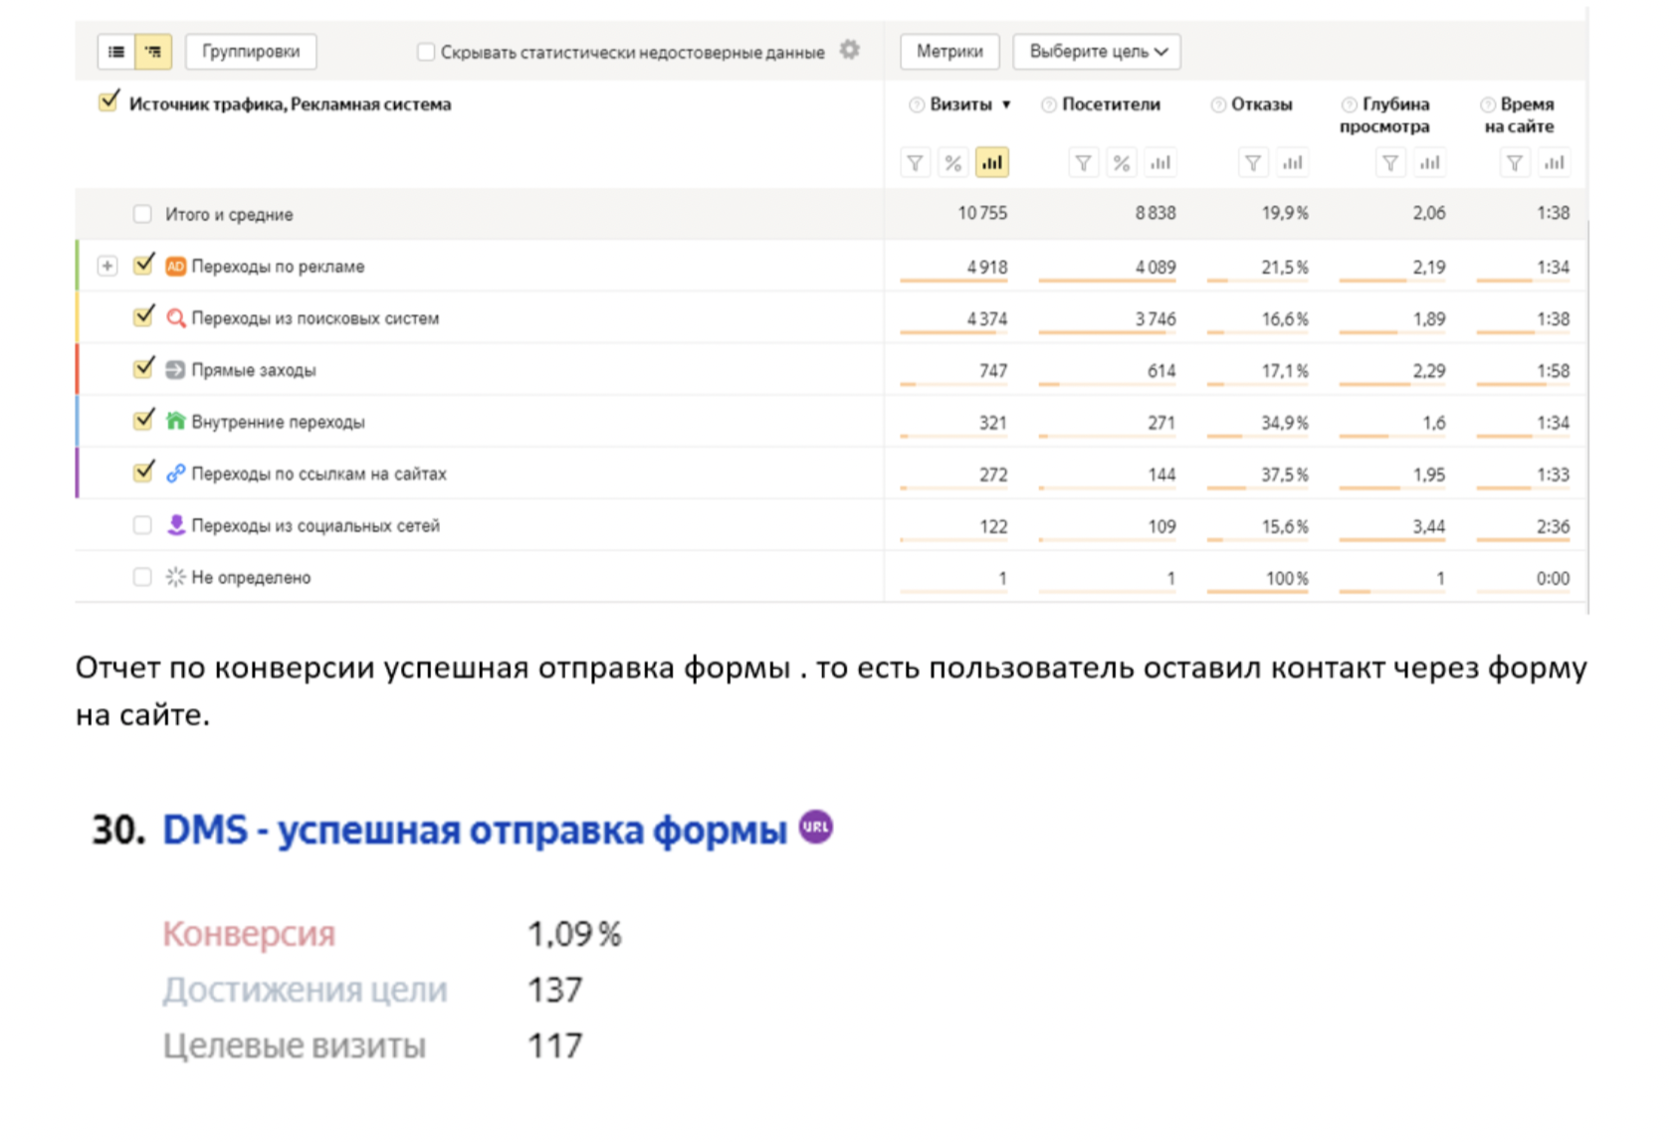Viewport: 1680px width, 1142px height.
Task: Select the tree view icon
Action: click(x=153, y=52)
